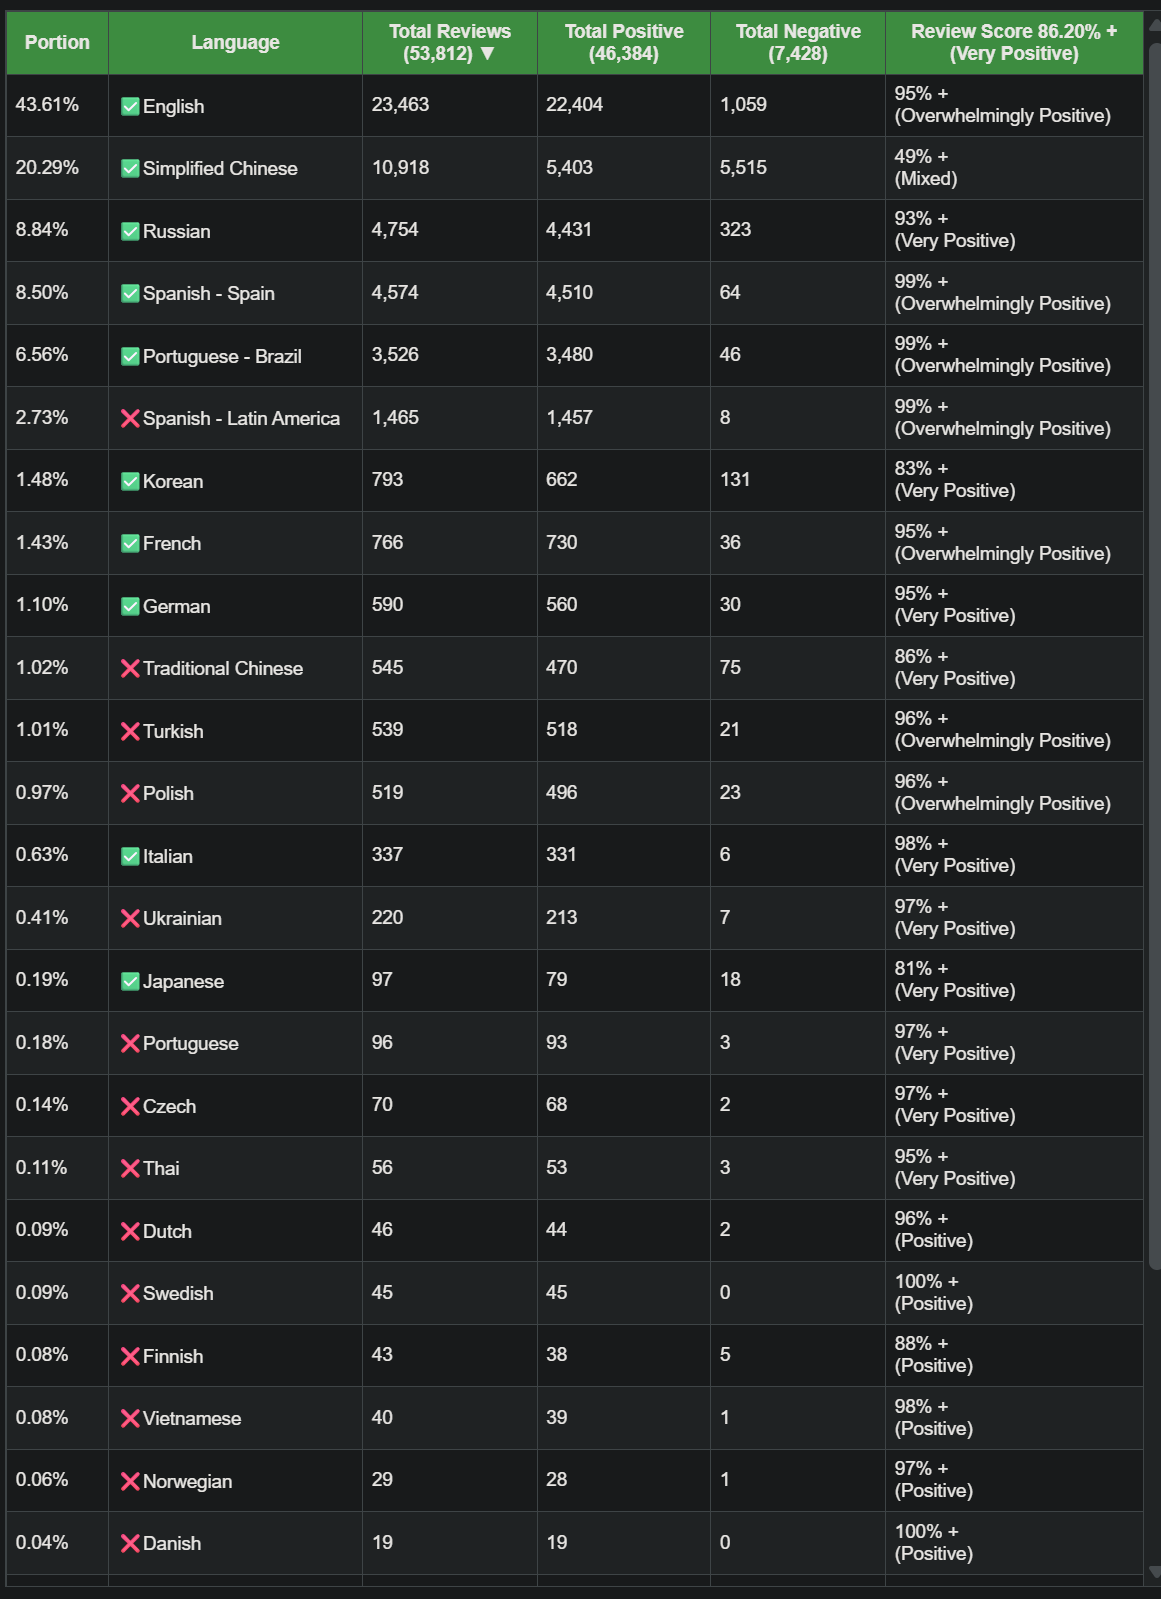
Task: Click the green checkmark beside Korean
Action: (130, 482)
